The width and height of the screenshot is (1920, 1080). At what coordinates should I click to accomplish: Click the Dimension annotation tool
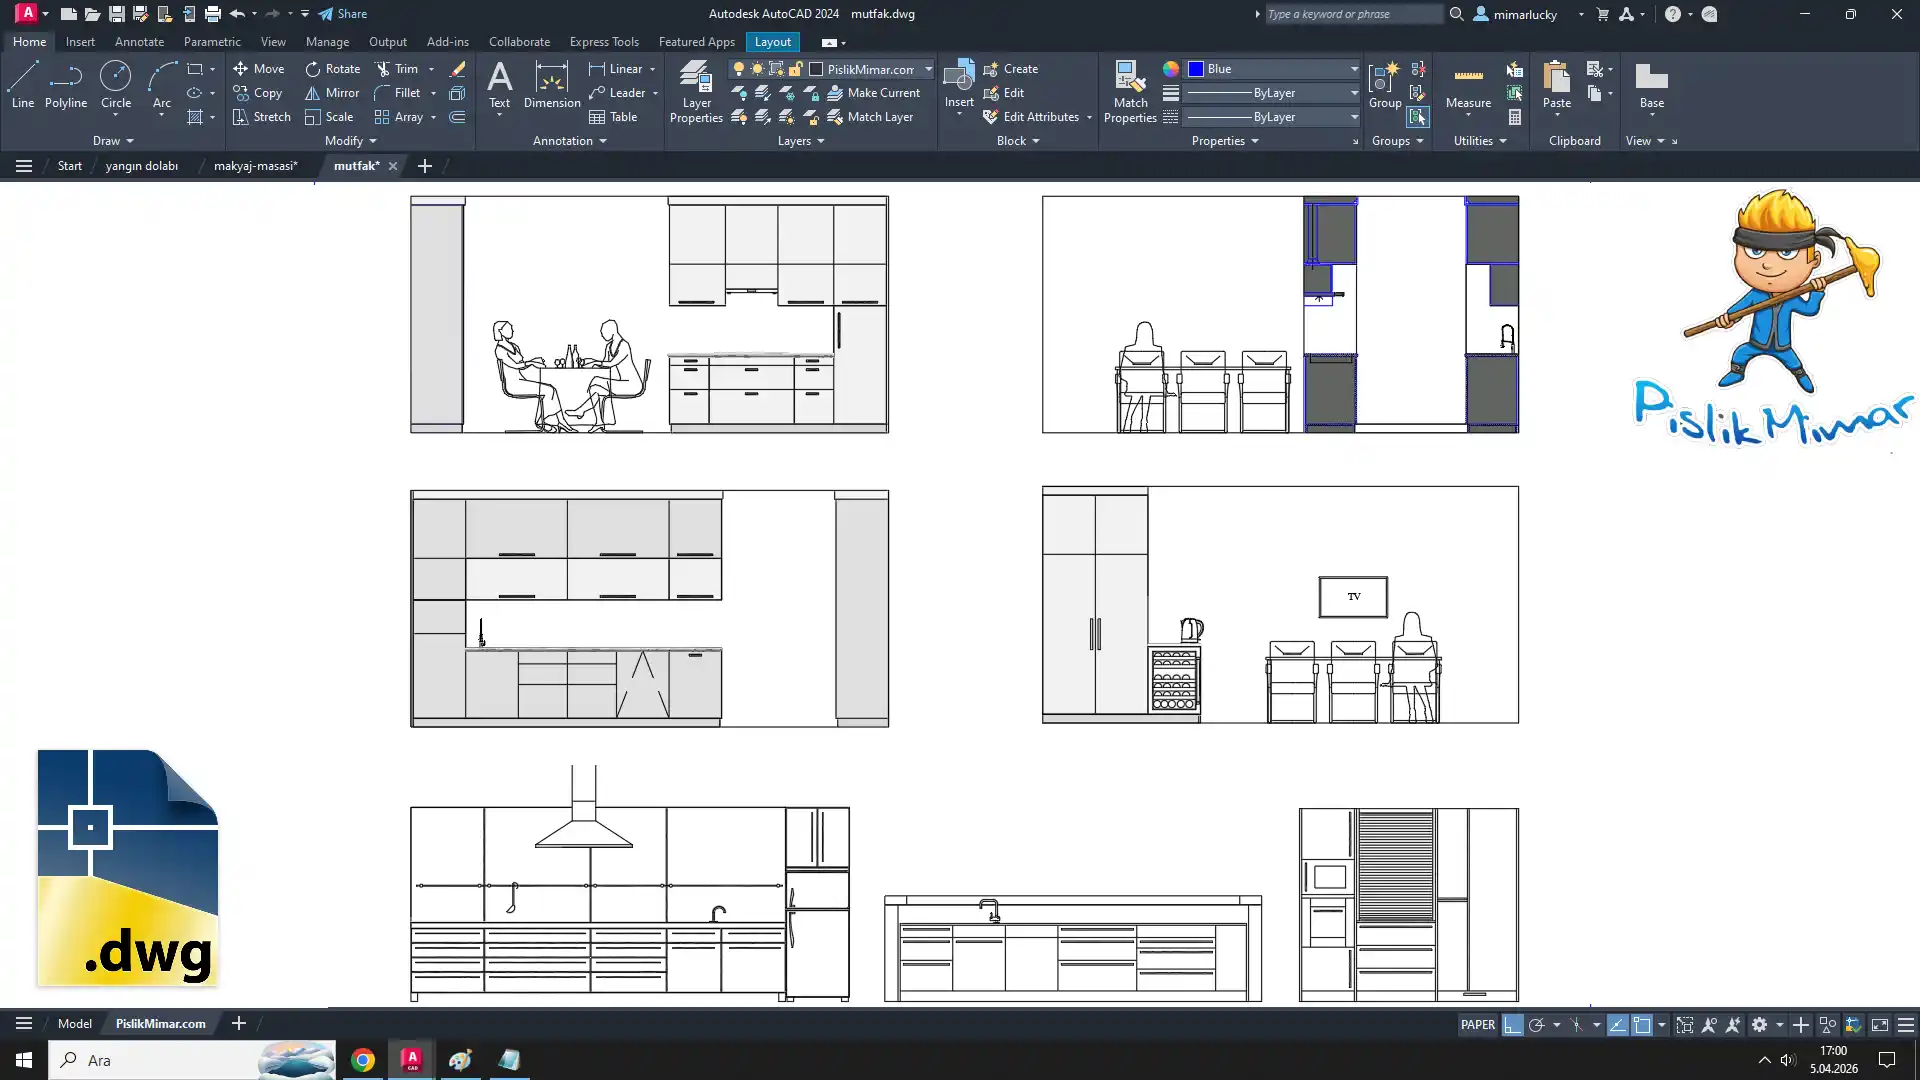[551, 85]
